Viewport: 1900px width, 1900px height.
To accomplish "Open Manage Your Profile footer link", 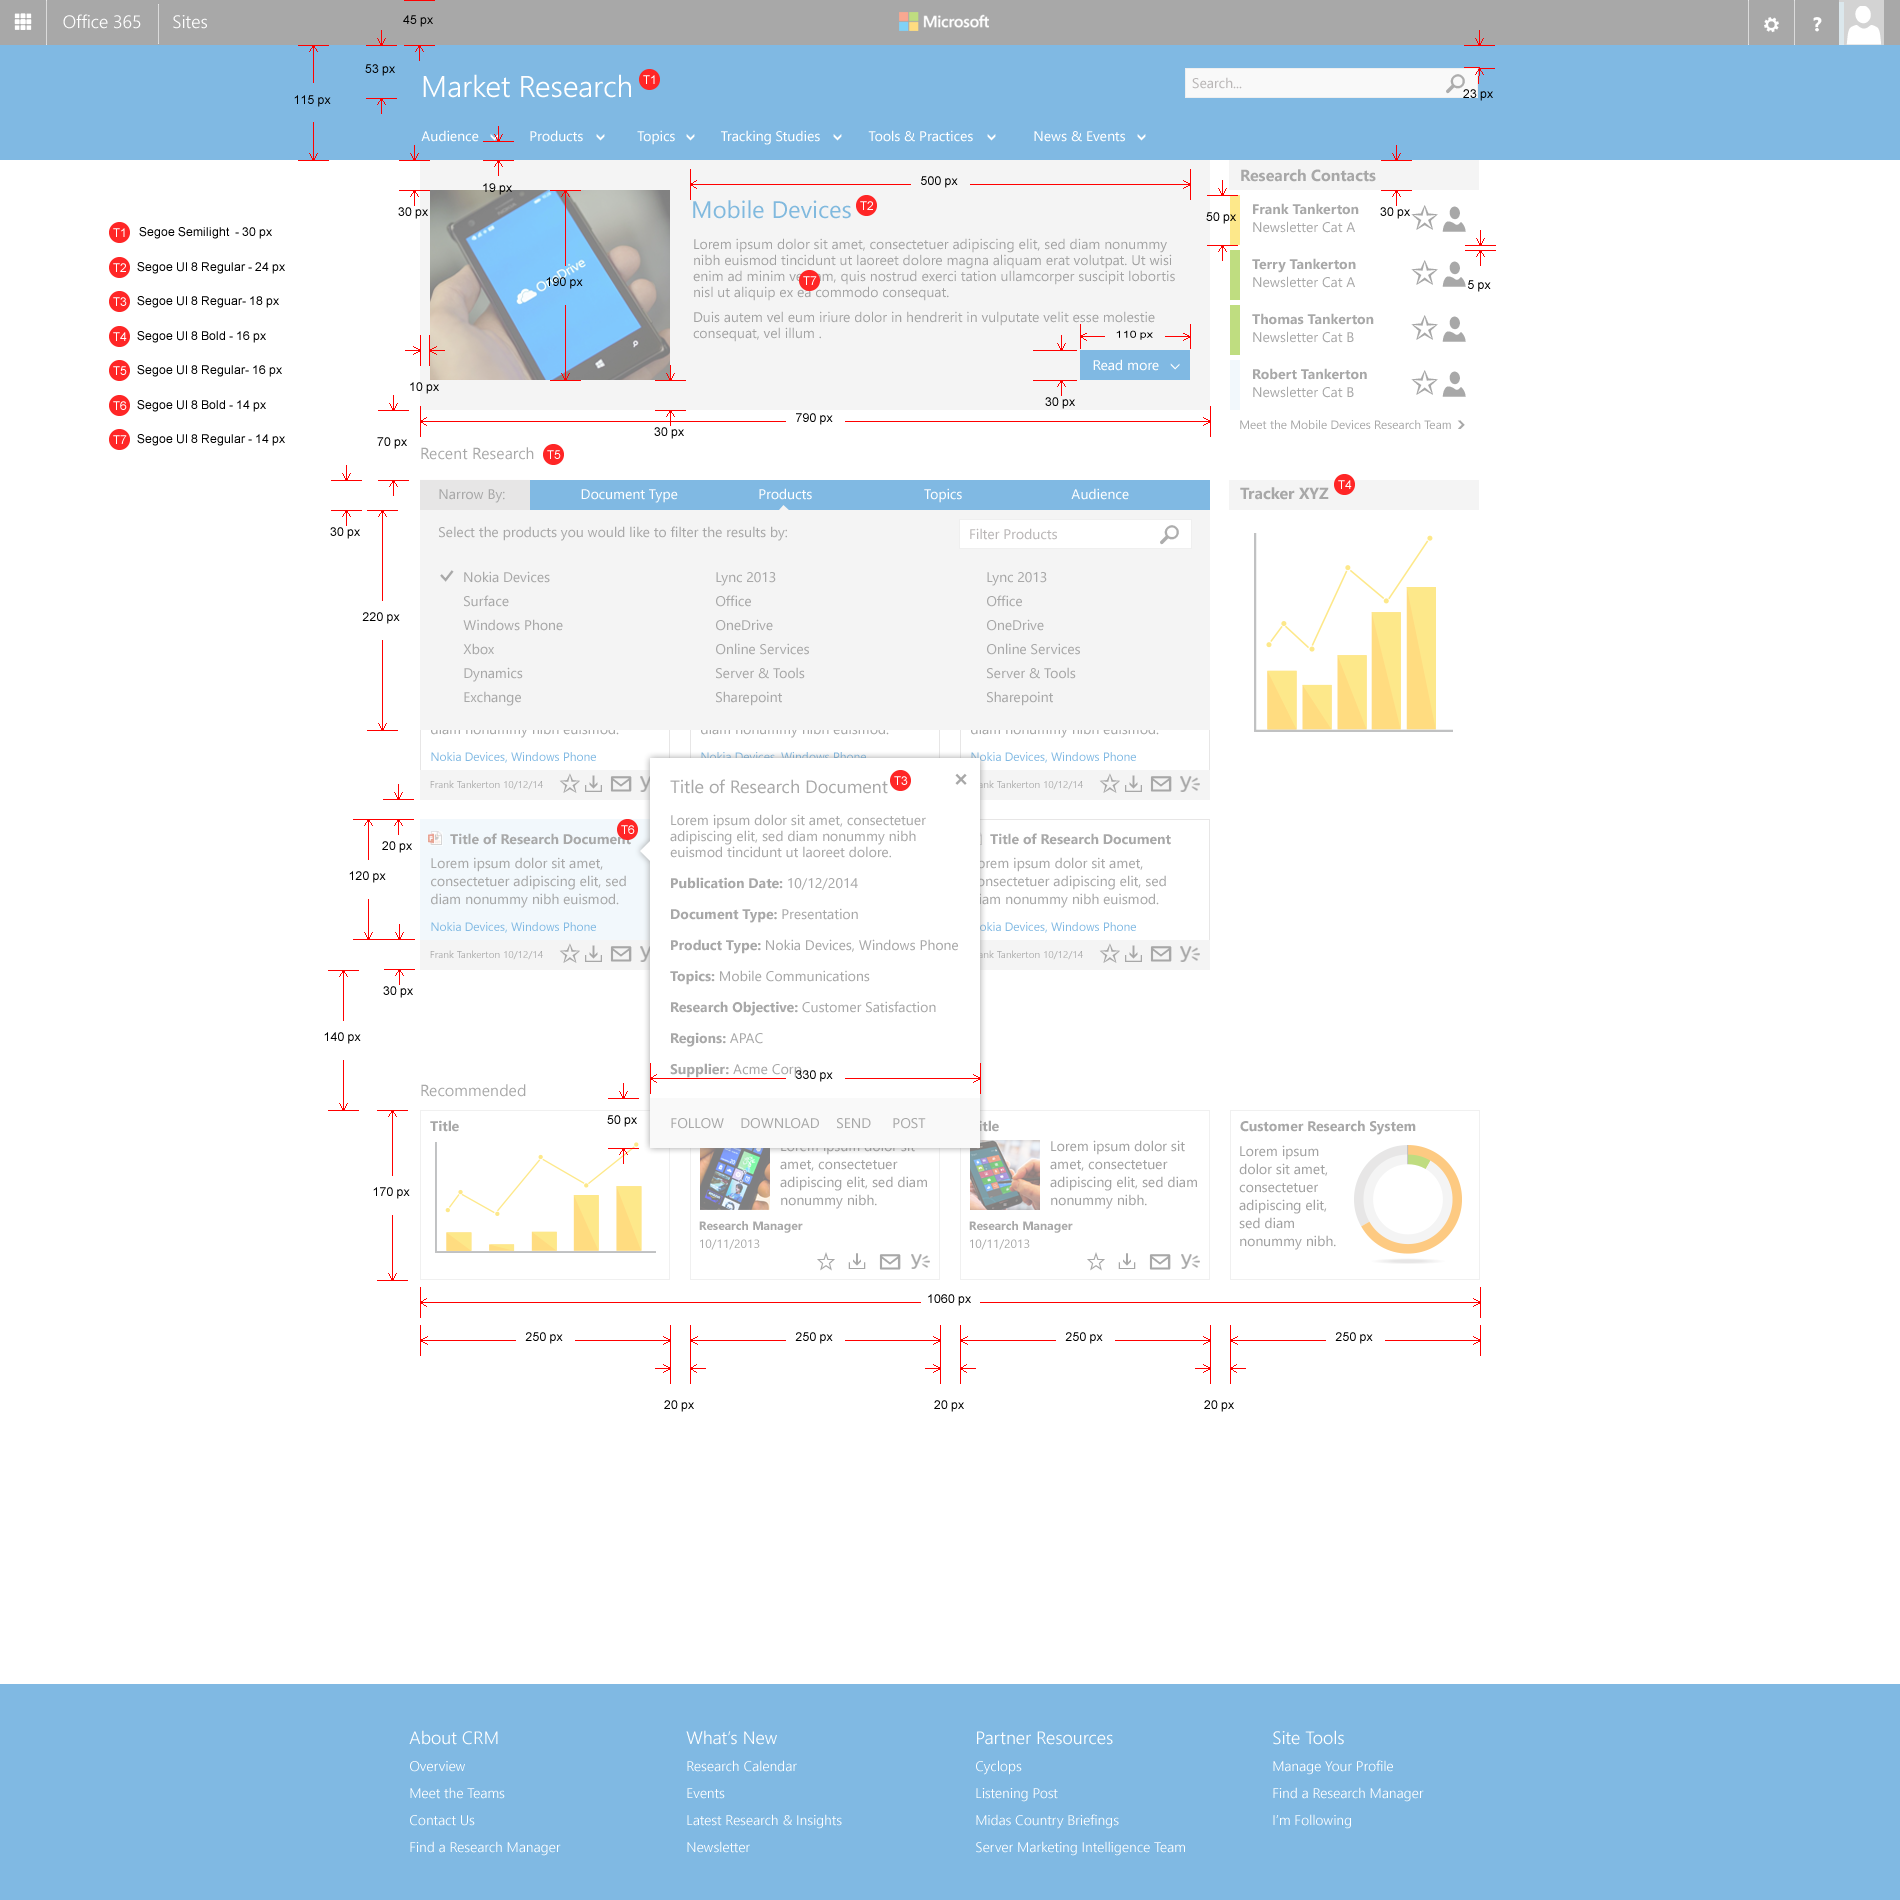I will pyautogui.click(x=1333, y=1766).
